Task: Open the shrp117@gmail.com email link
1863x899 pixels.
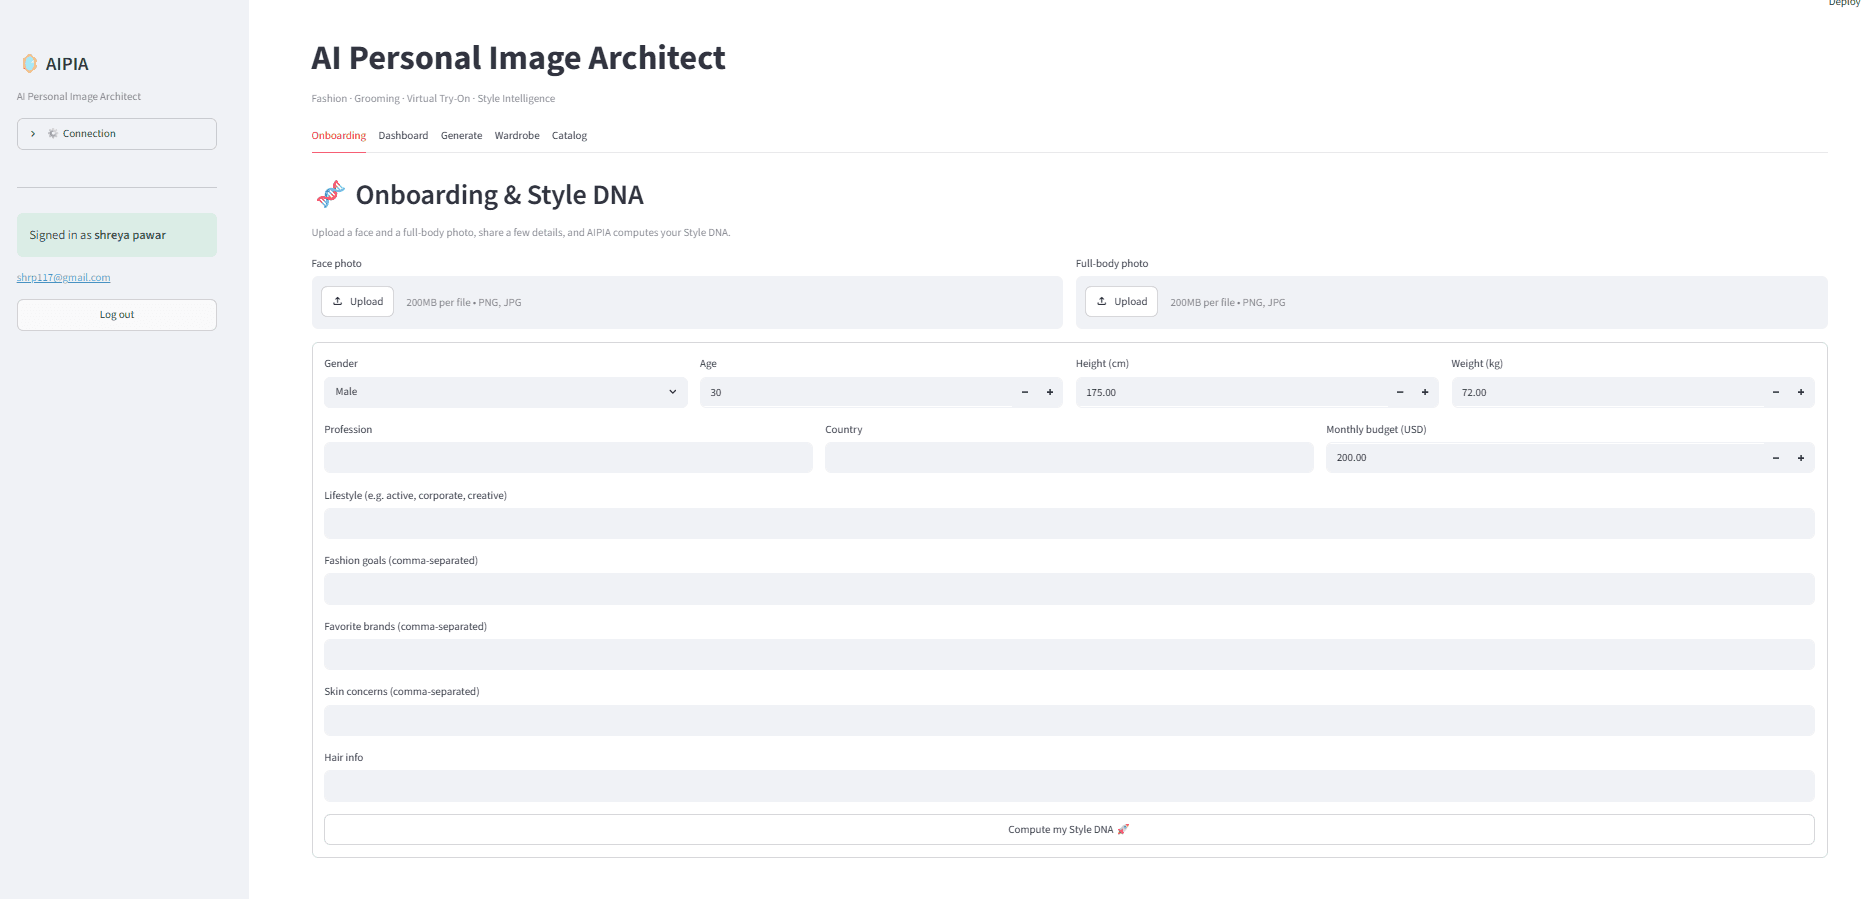Action: [64, 278]
